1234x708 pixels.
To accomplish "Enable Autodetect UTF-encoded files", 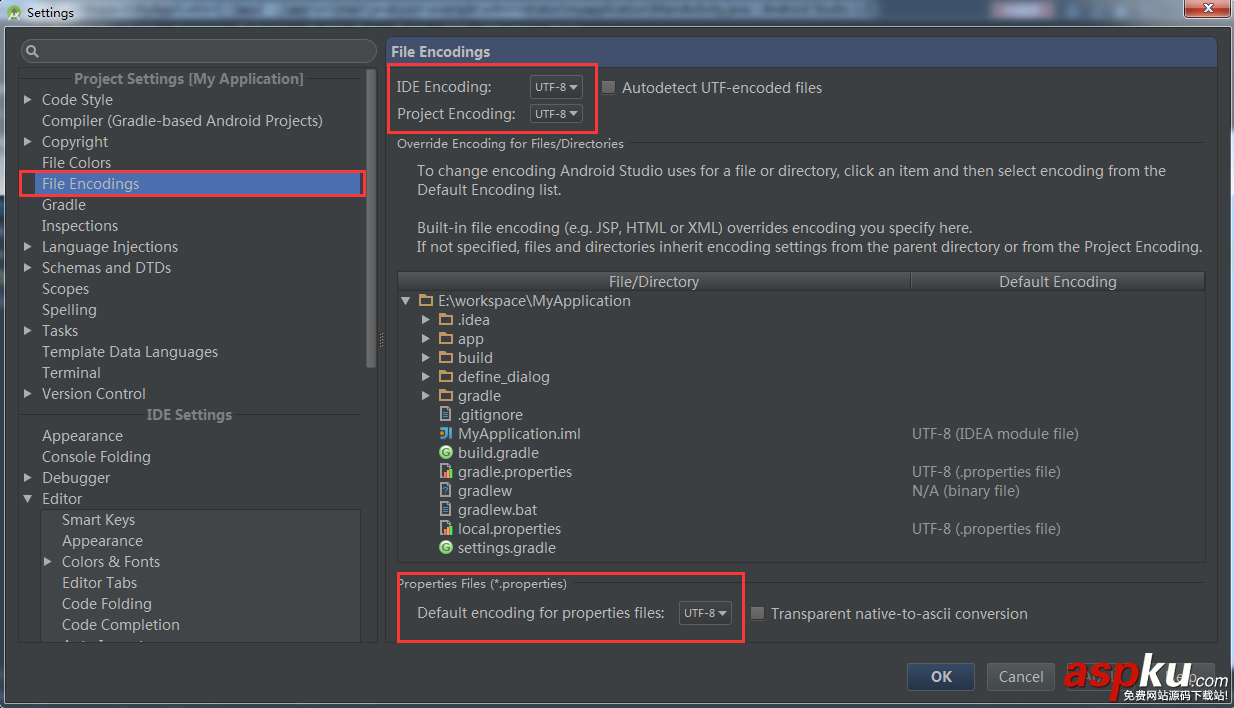I will tap(607, 87).
